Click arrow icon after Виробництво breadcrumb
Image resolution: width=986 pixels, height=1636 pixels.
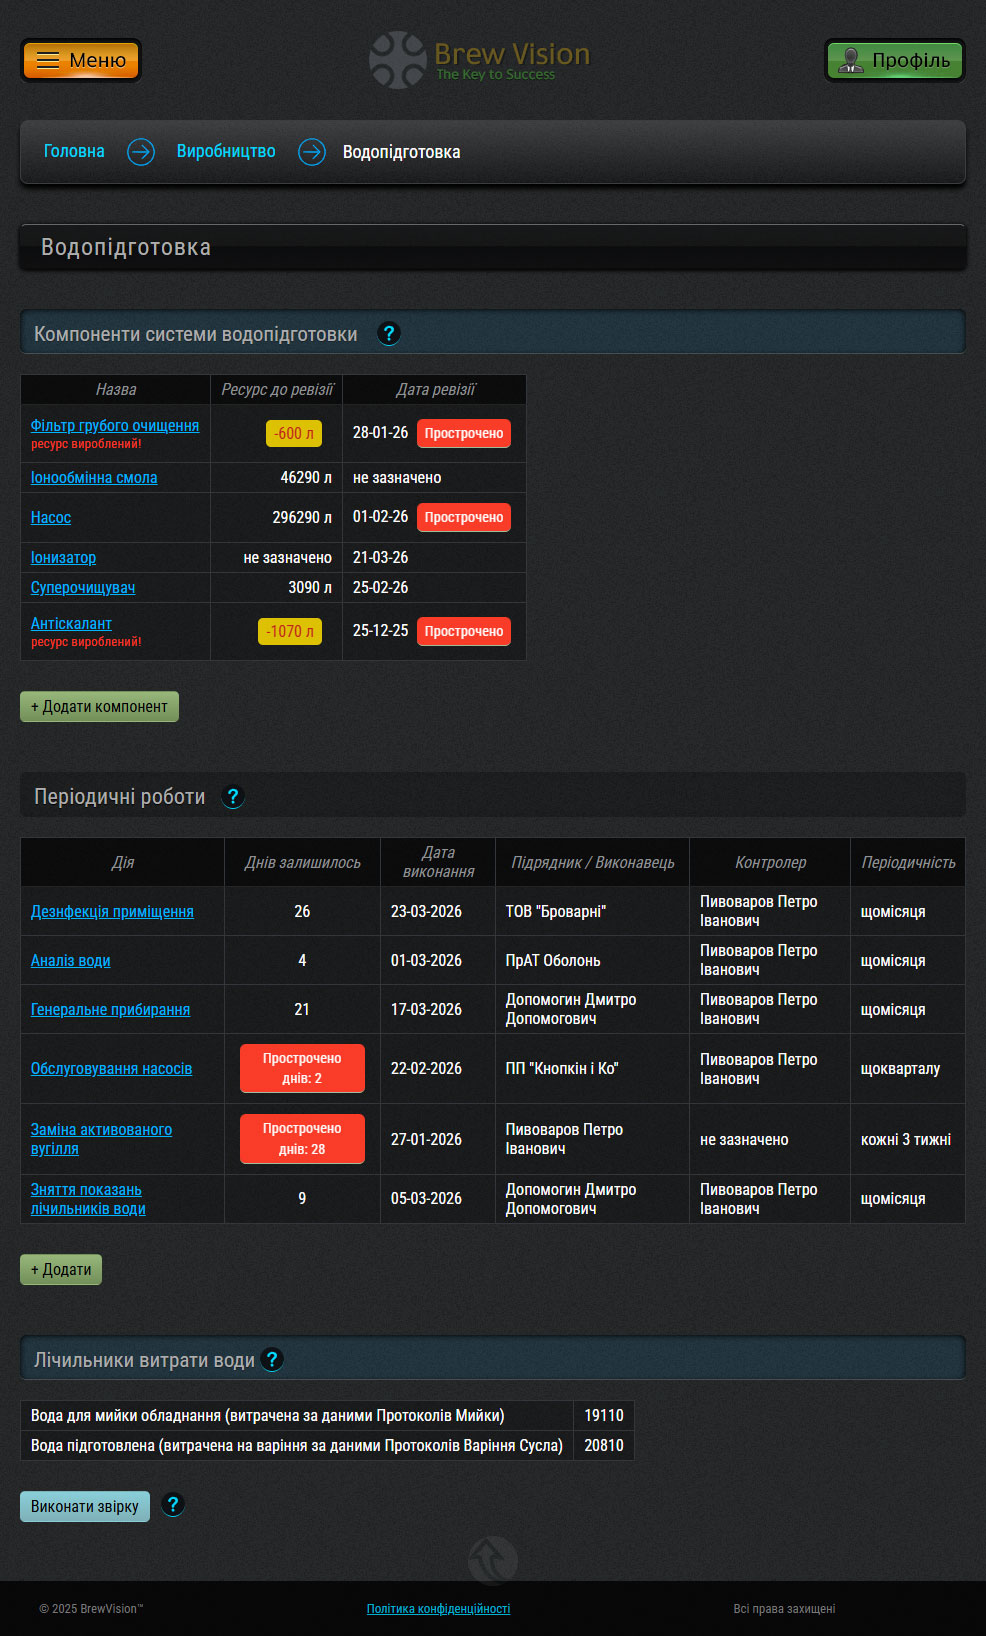(x=312, y=152)
